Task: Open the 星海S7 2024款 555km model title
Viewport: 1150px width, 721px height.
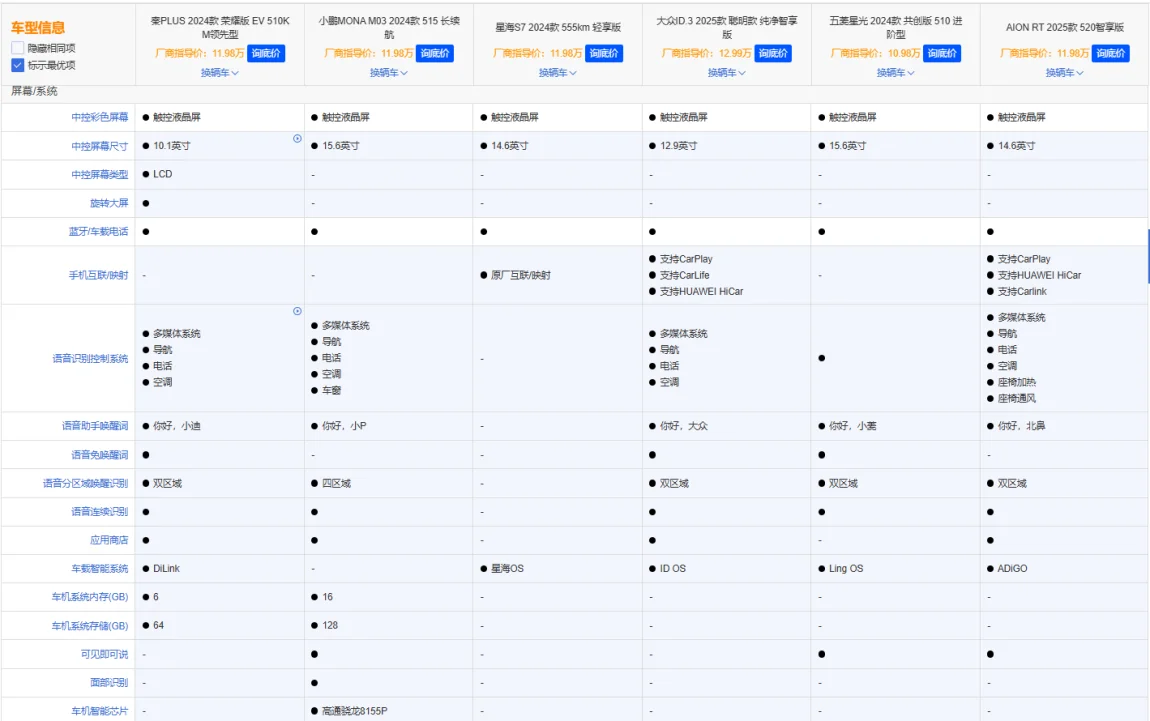Action: coord(557,27)
